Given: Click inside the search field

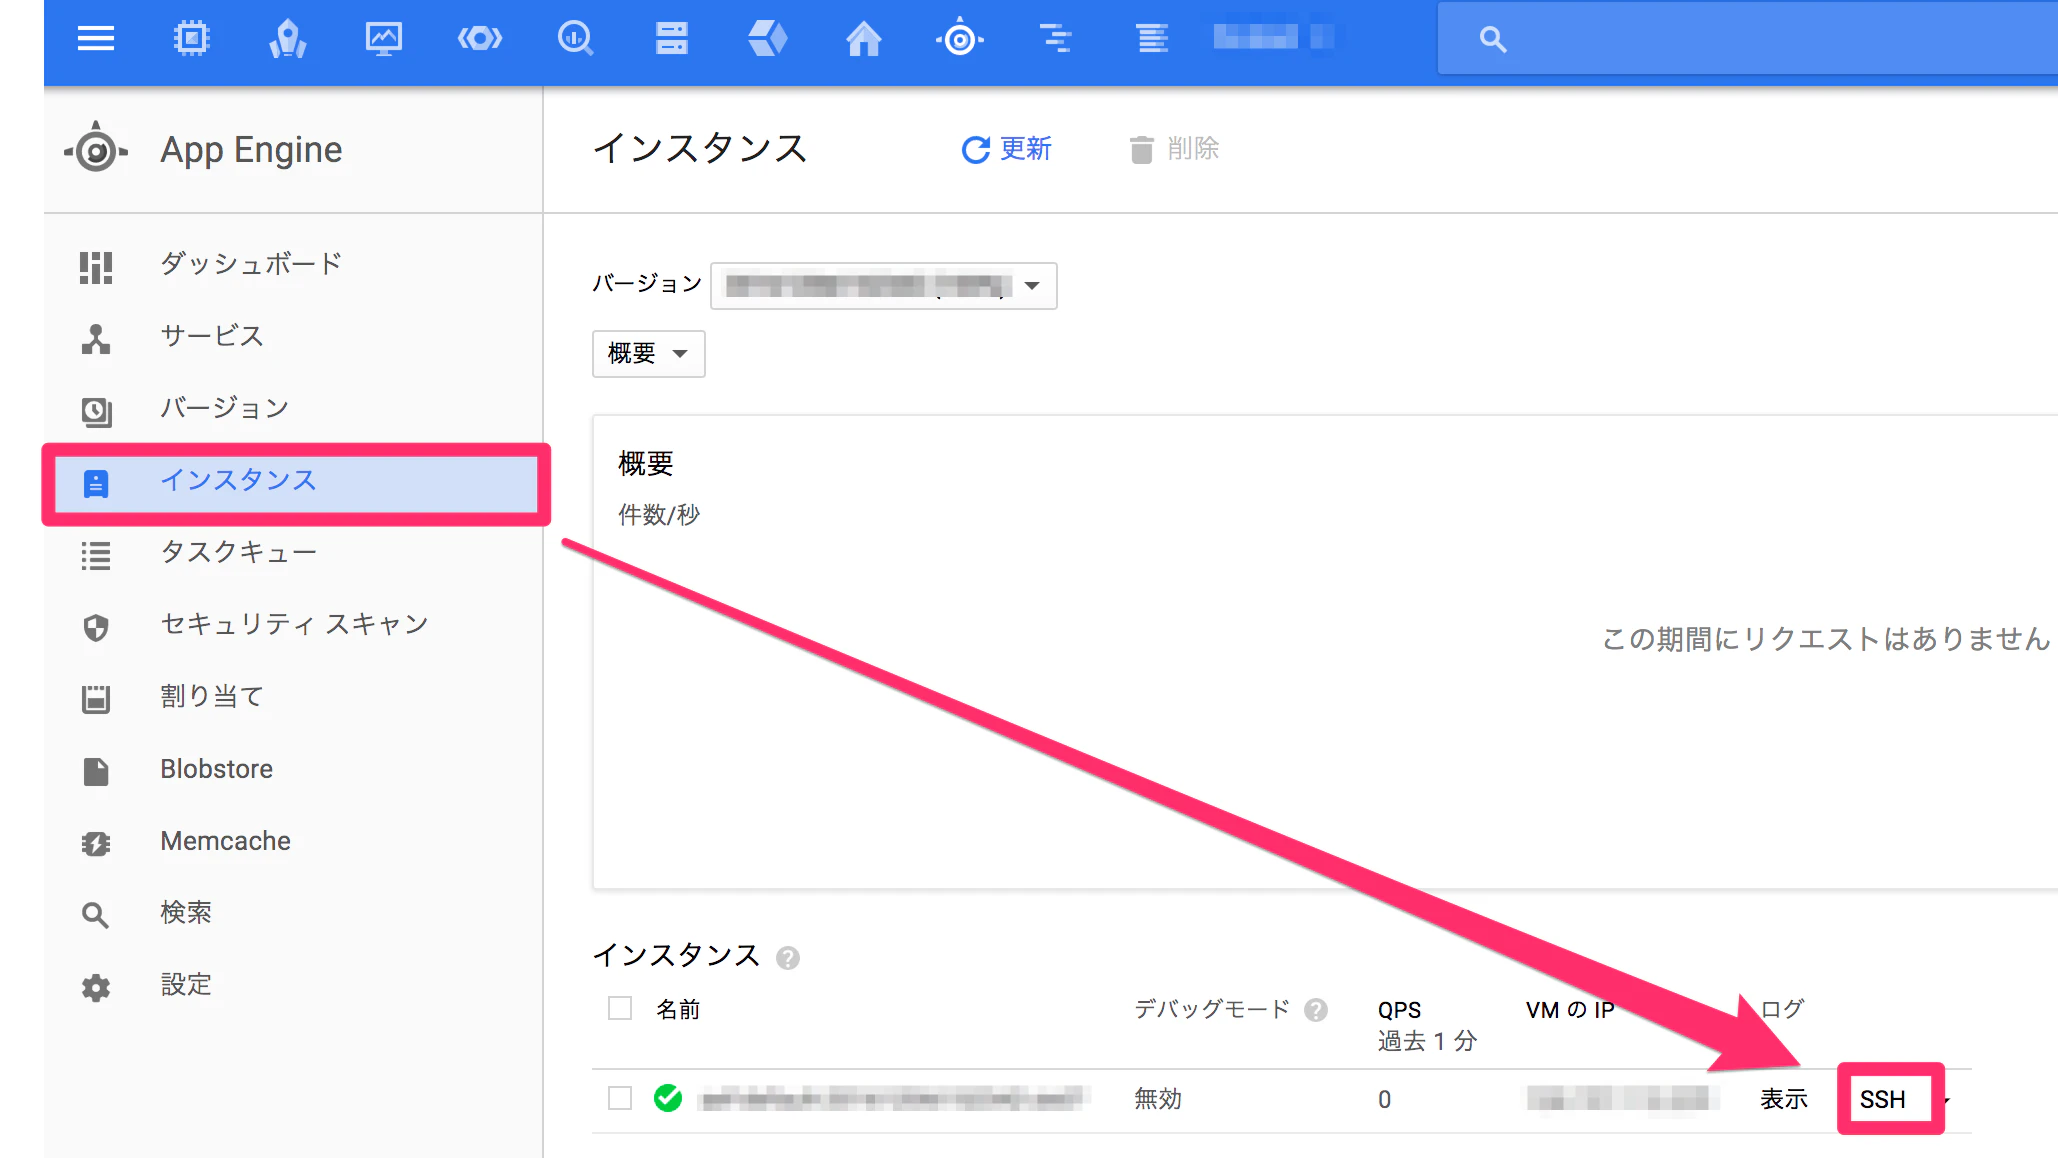Looking at the screenshot, I should pyautogui.click(x=1700, y=38).
